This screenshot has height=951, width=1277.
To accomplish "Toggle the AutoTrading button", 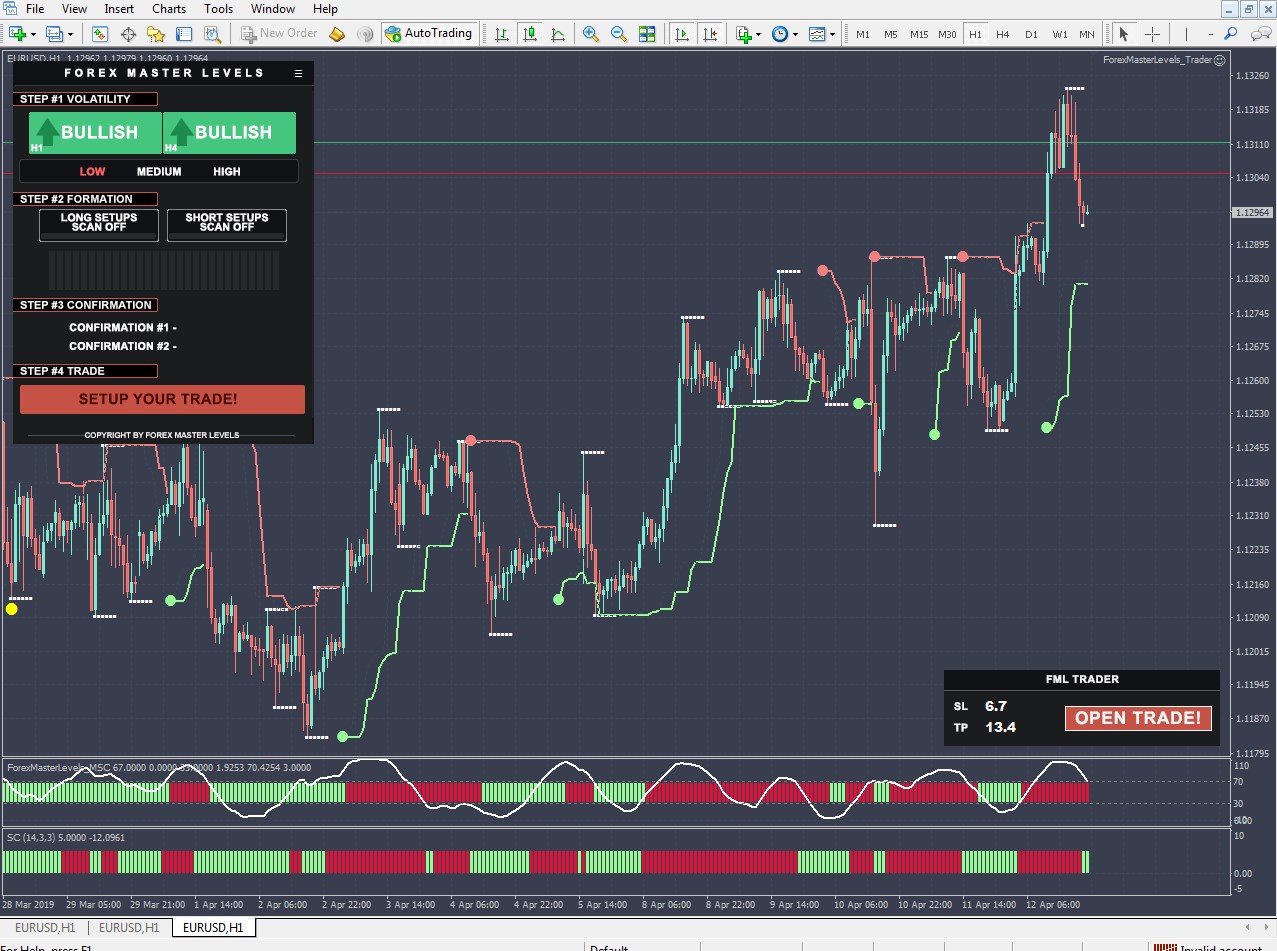I will (x=428, y=33).
